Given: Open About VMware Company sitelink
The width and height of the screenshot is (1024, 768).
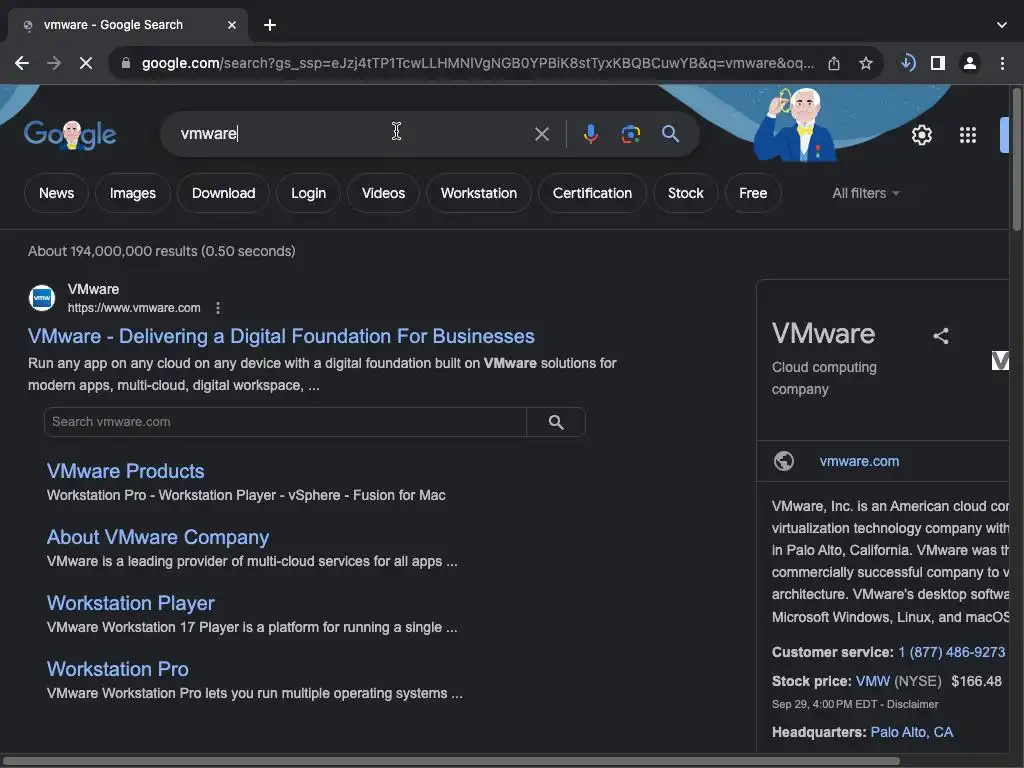Looking at the screenshot, I should [x=157, y=537].
